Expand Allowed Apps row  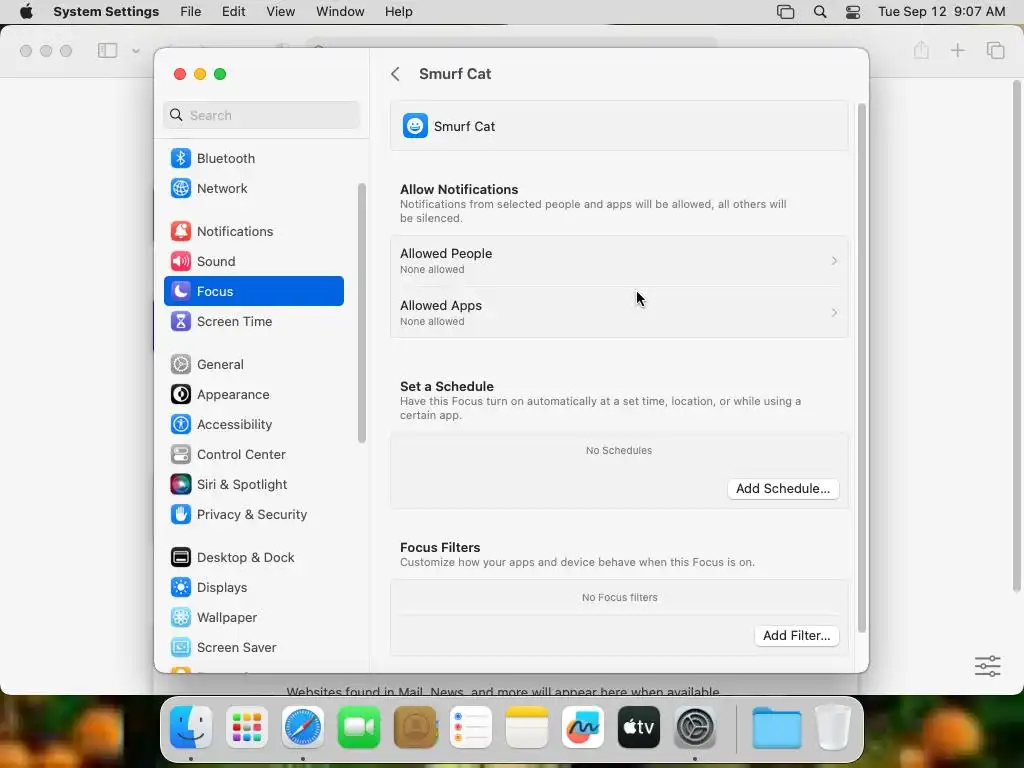619,313
